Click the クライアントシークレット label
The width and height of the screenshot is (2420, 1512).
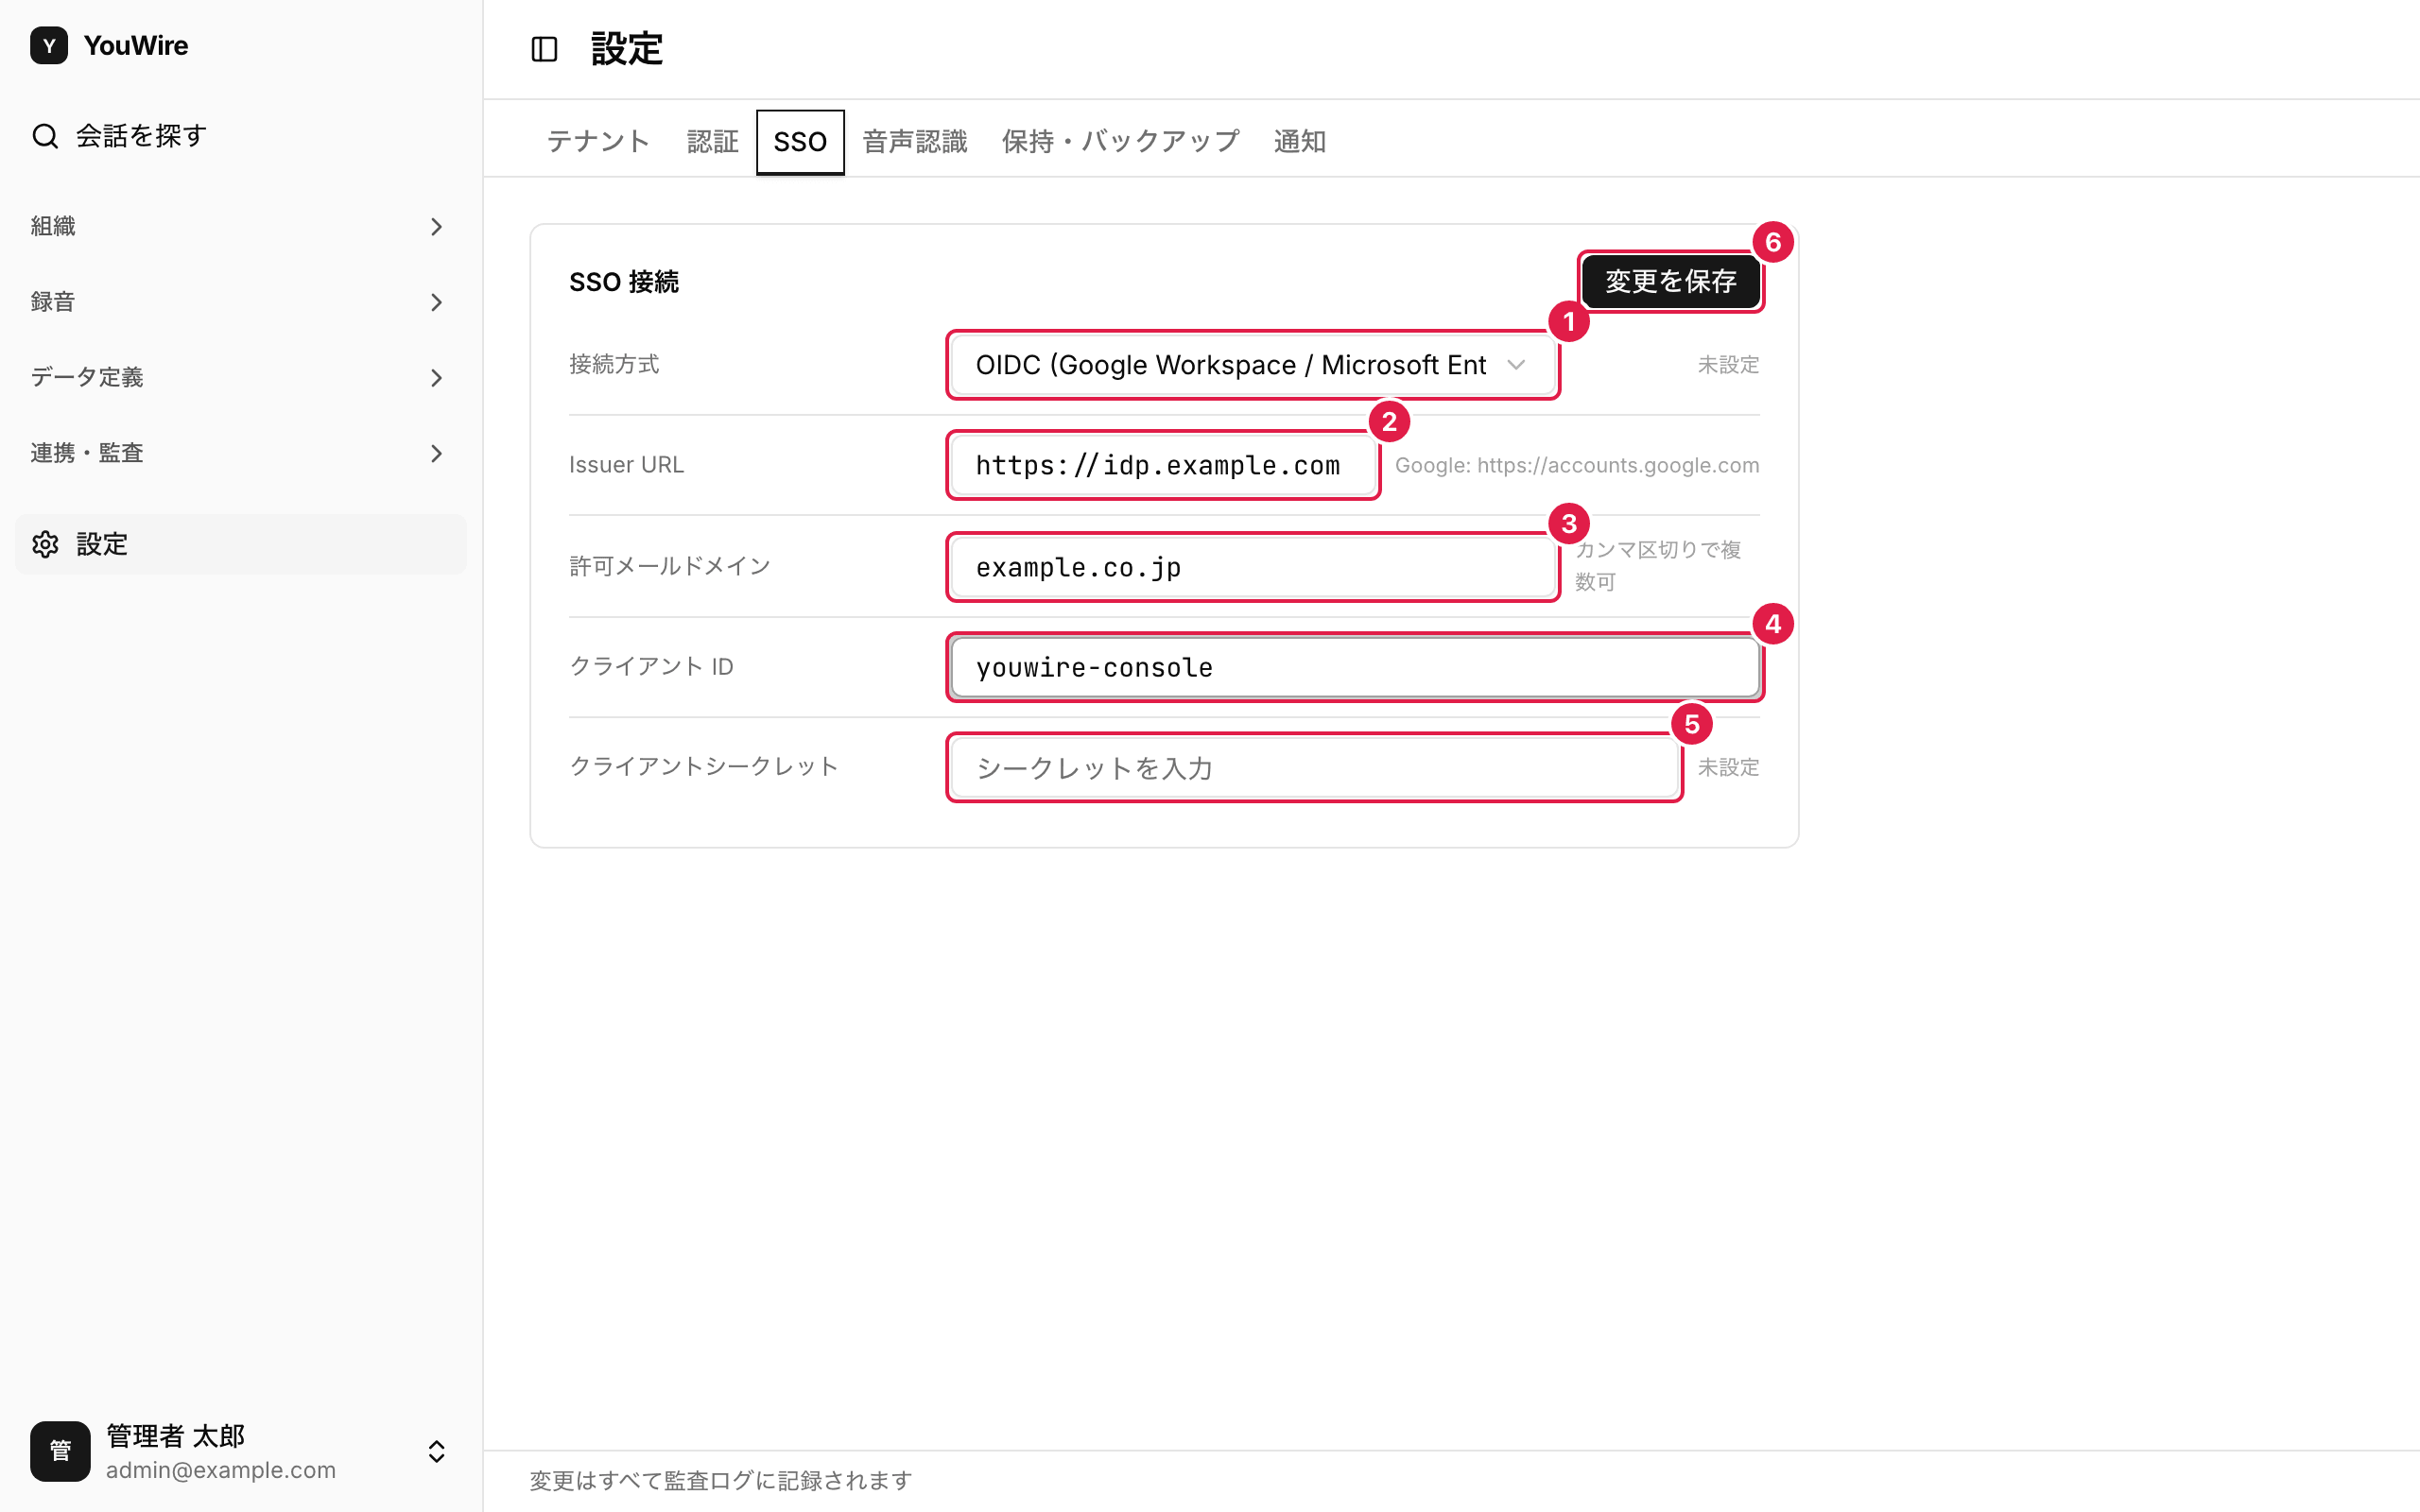tap(703, 766)
